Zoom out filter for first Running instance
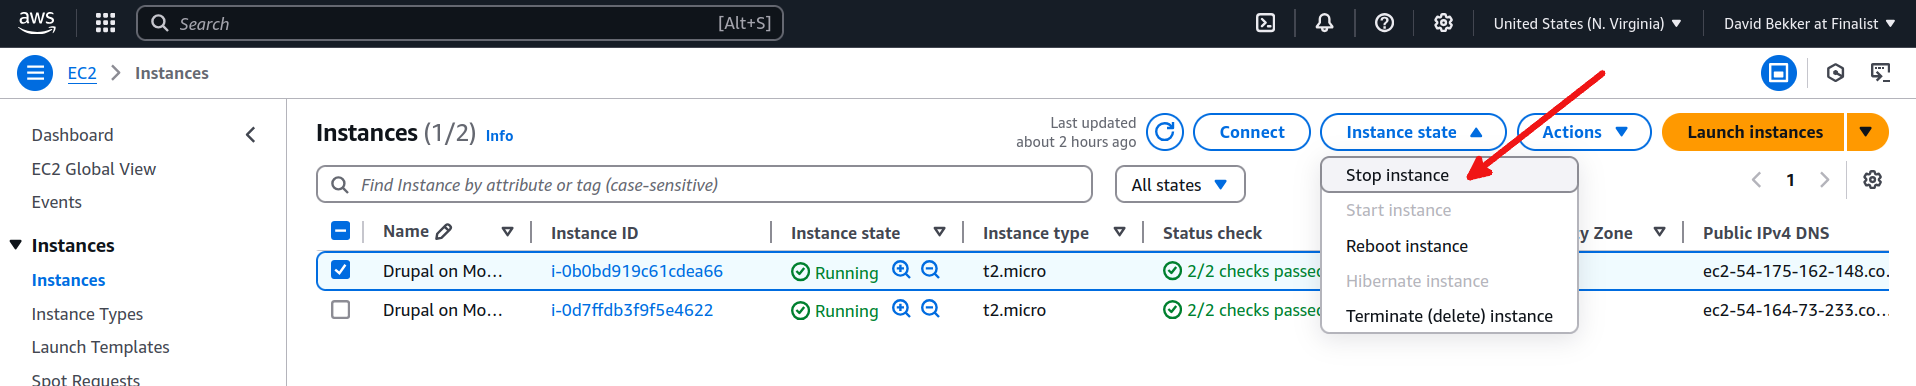Screen dimensions: 1916x386 pos(930,270)
